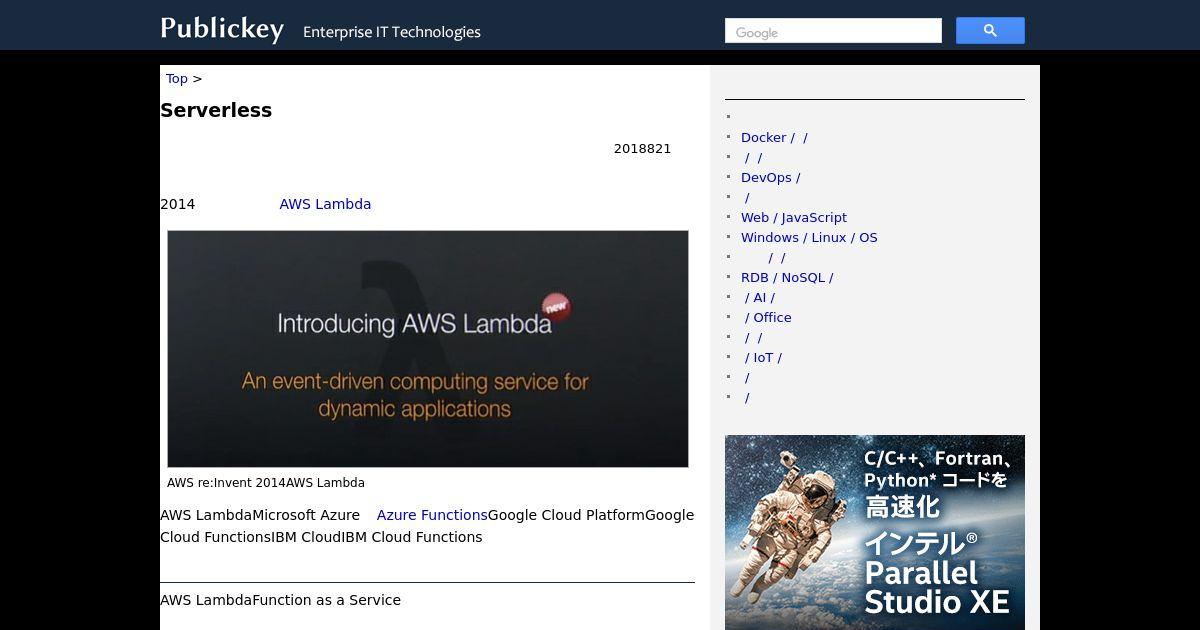The image size is (1200, 630).
Task: Click the Serverless article heading
Action: 216,110
